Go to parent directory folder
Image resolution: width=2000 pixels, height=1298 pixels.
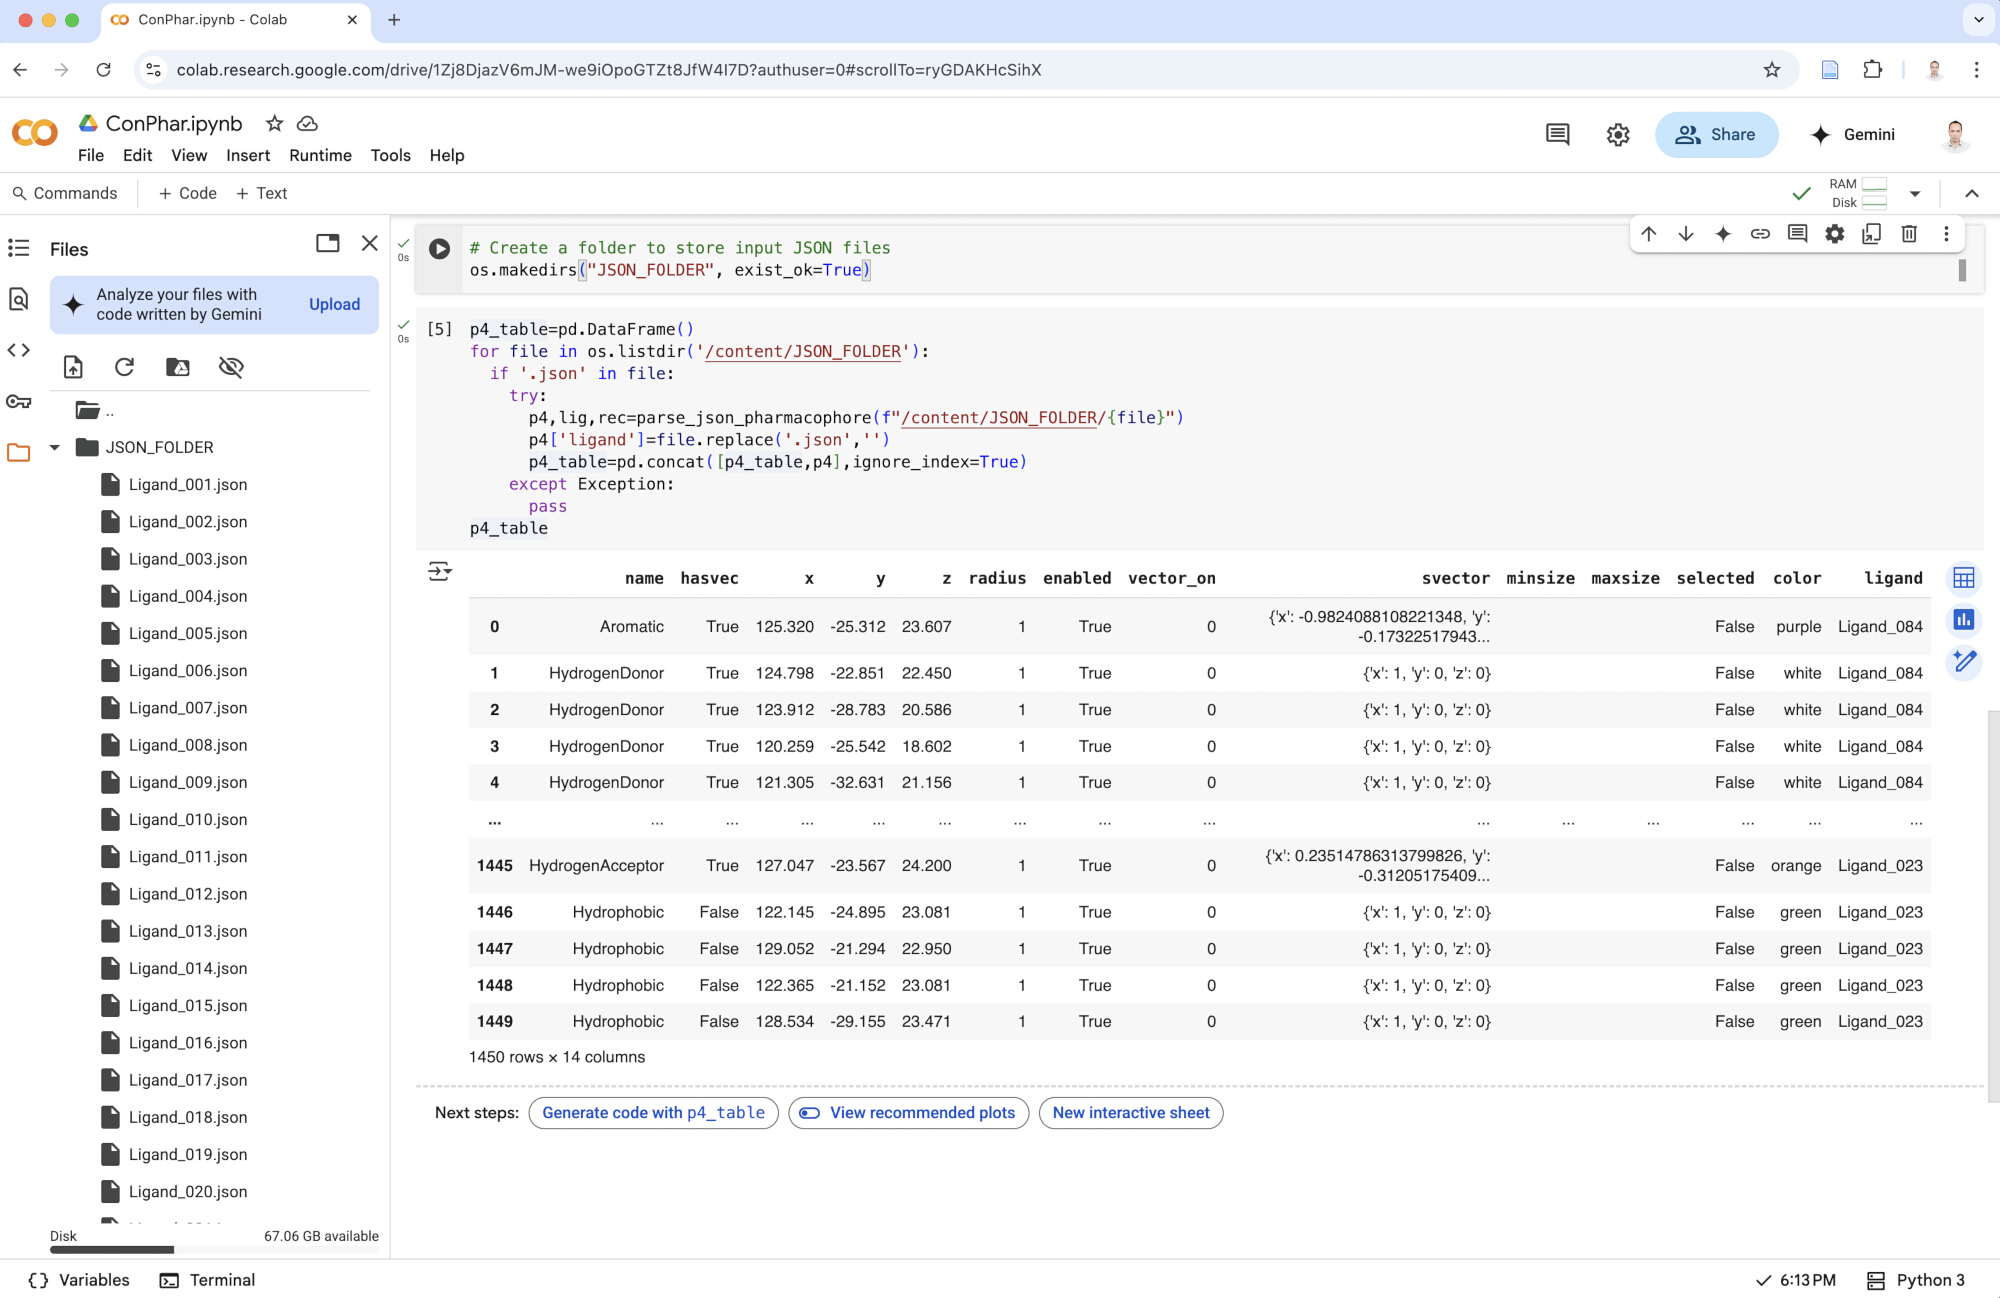(94, 410)
